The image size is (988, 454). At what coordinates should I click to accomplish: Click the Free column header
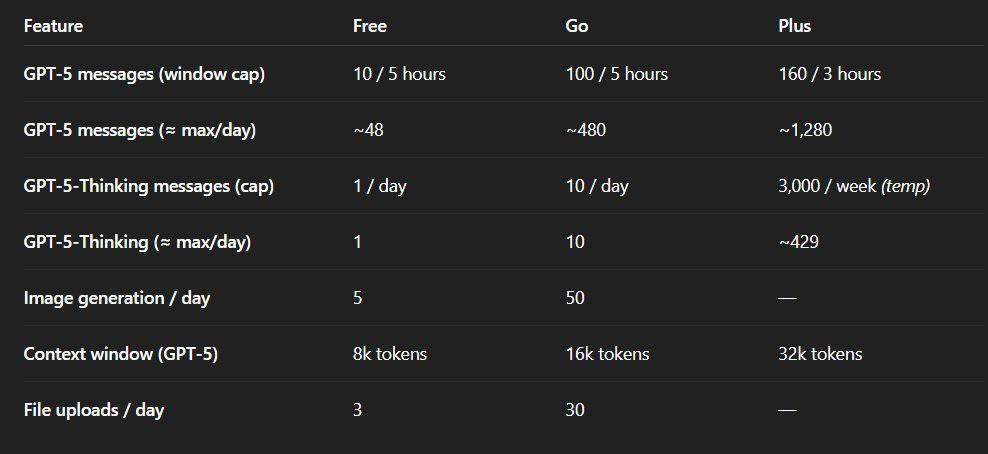(370, 26)
